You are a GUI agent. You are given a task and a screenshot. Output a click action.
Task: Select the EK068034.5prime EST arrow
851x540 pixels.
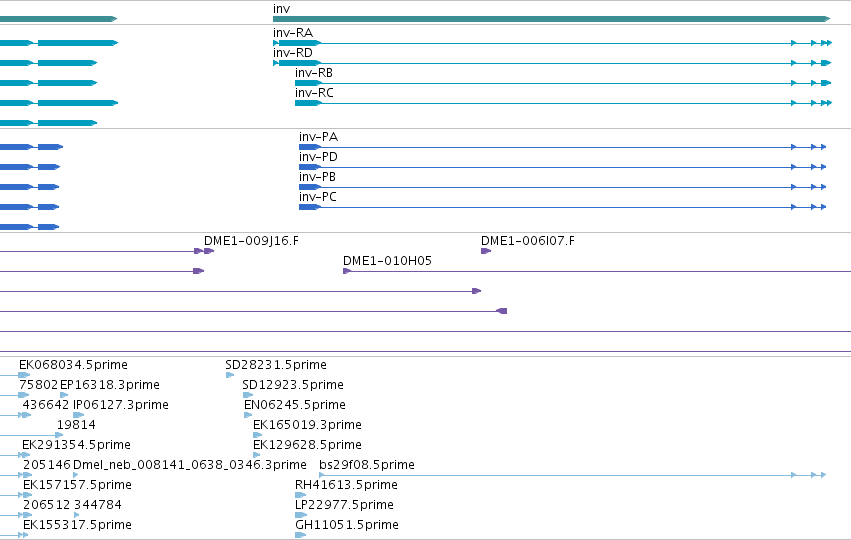[24, 375]
